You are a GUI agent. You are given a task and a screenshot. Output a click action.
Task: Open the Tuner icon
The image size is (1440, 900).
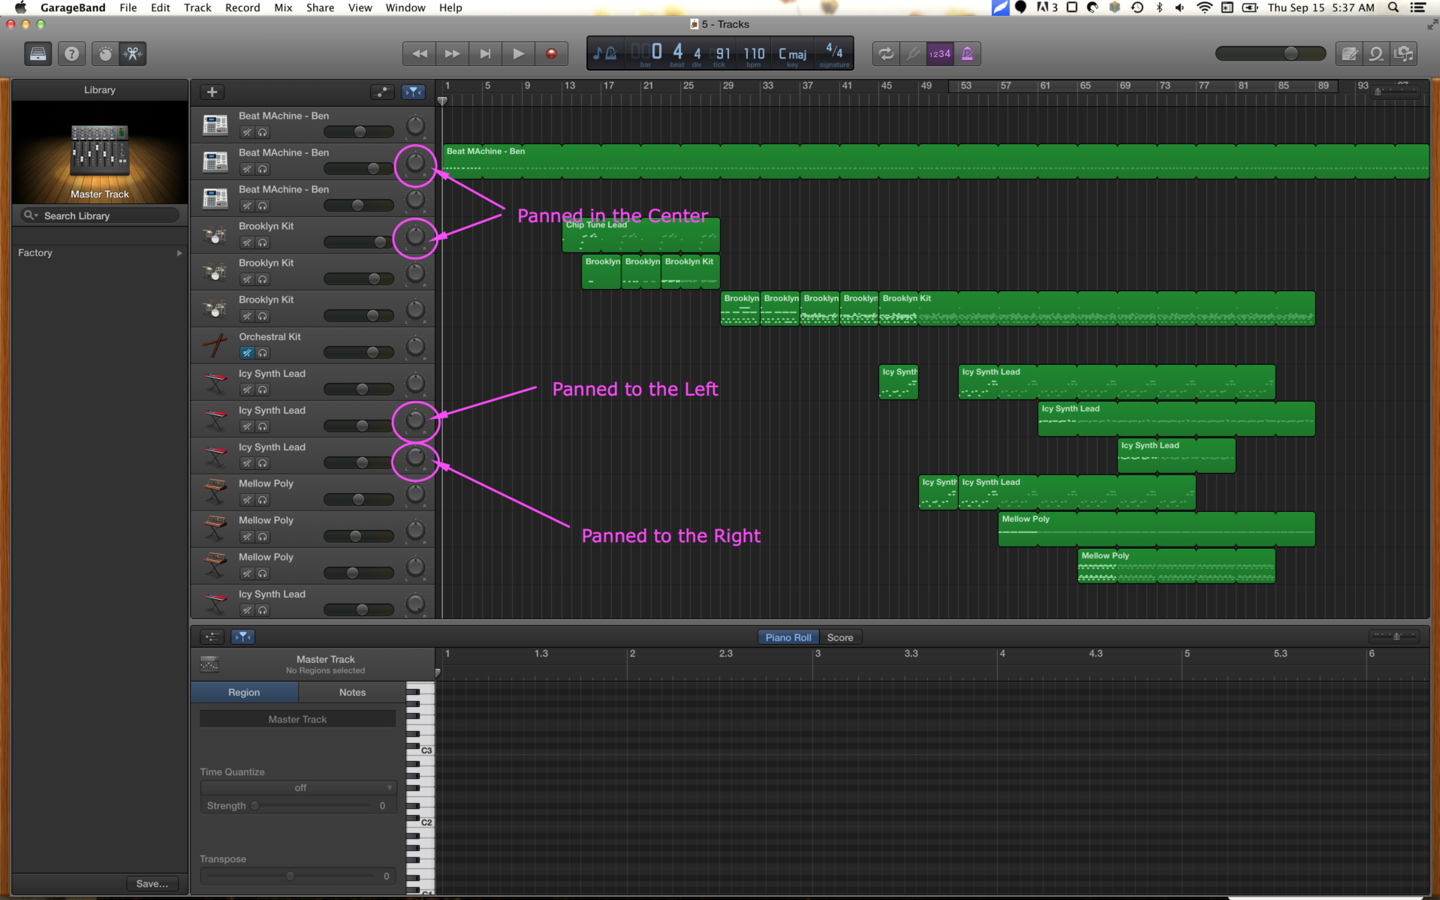(x=912, y=54)
